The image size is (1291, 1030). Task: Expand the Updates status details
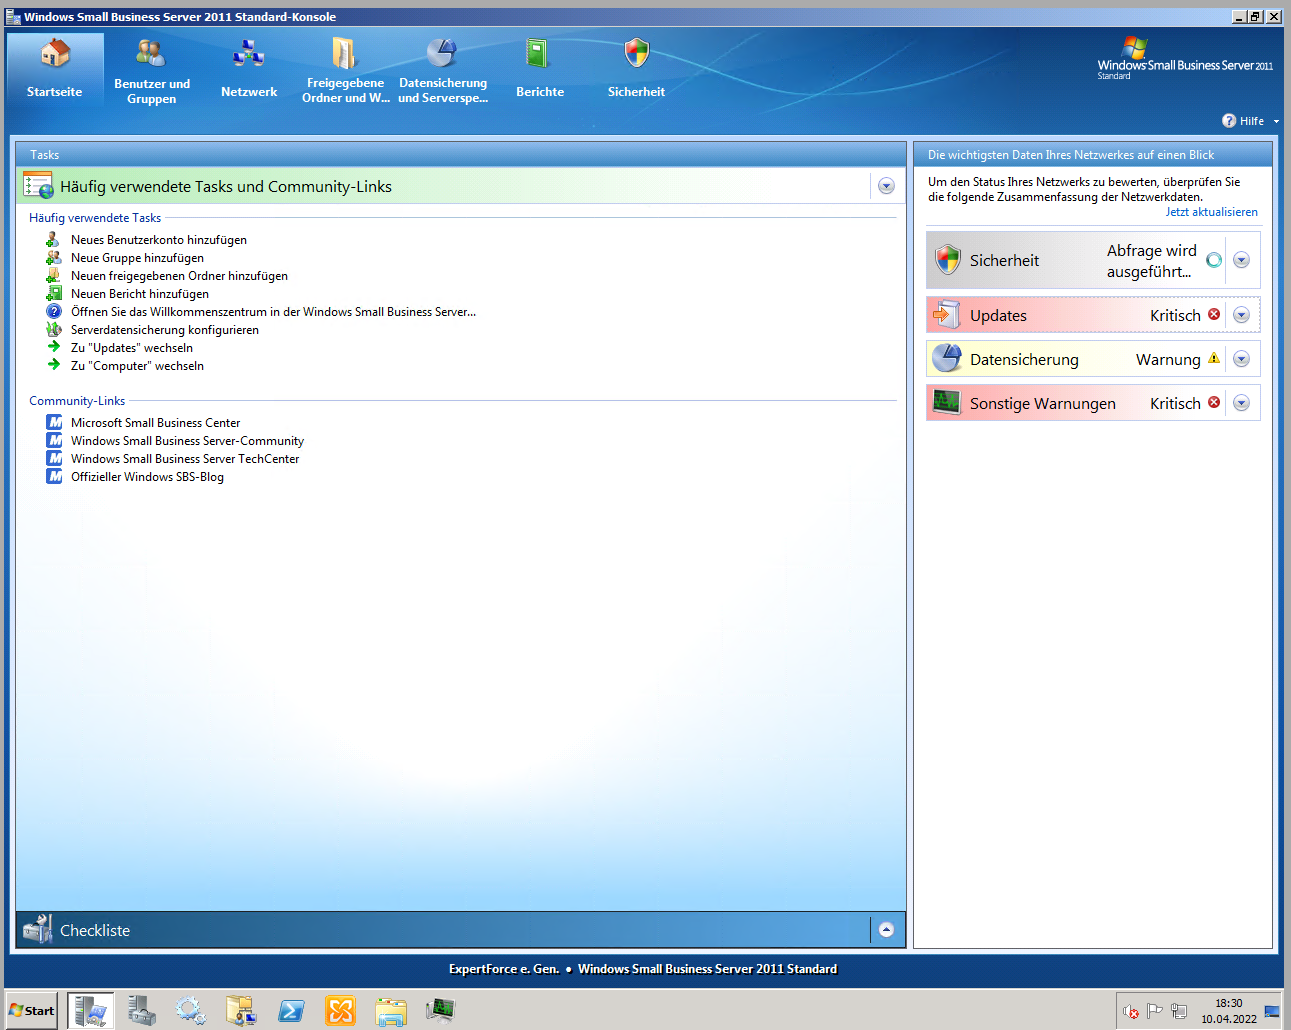tap(1241, 315)
